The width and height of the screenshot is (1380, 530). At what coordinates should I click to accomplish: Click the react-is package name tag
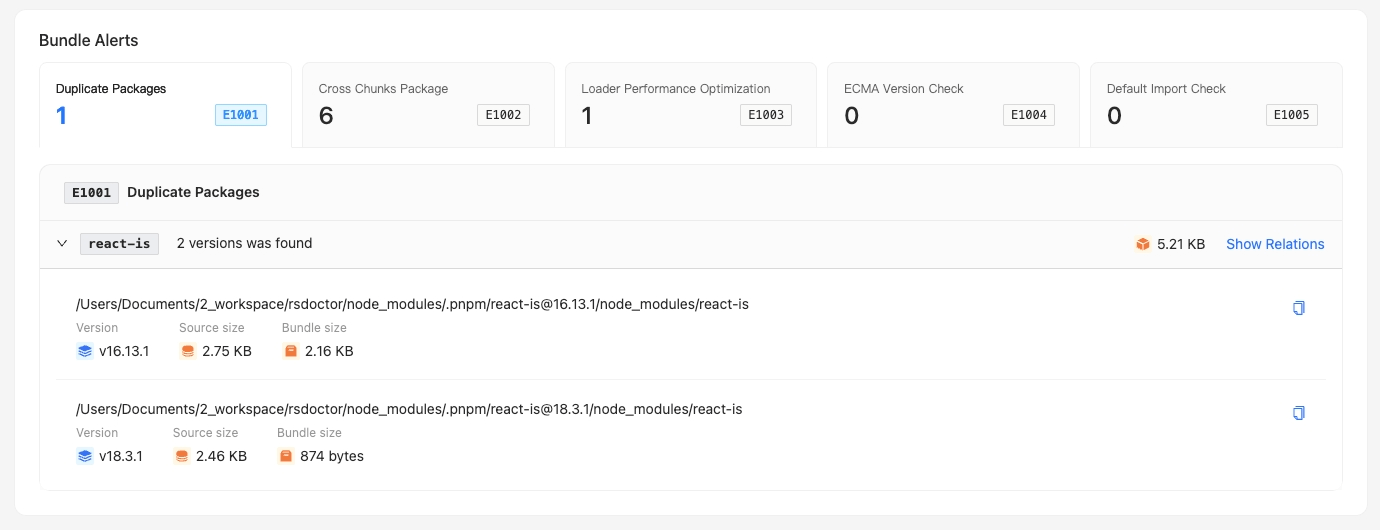119,243
